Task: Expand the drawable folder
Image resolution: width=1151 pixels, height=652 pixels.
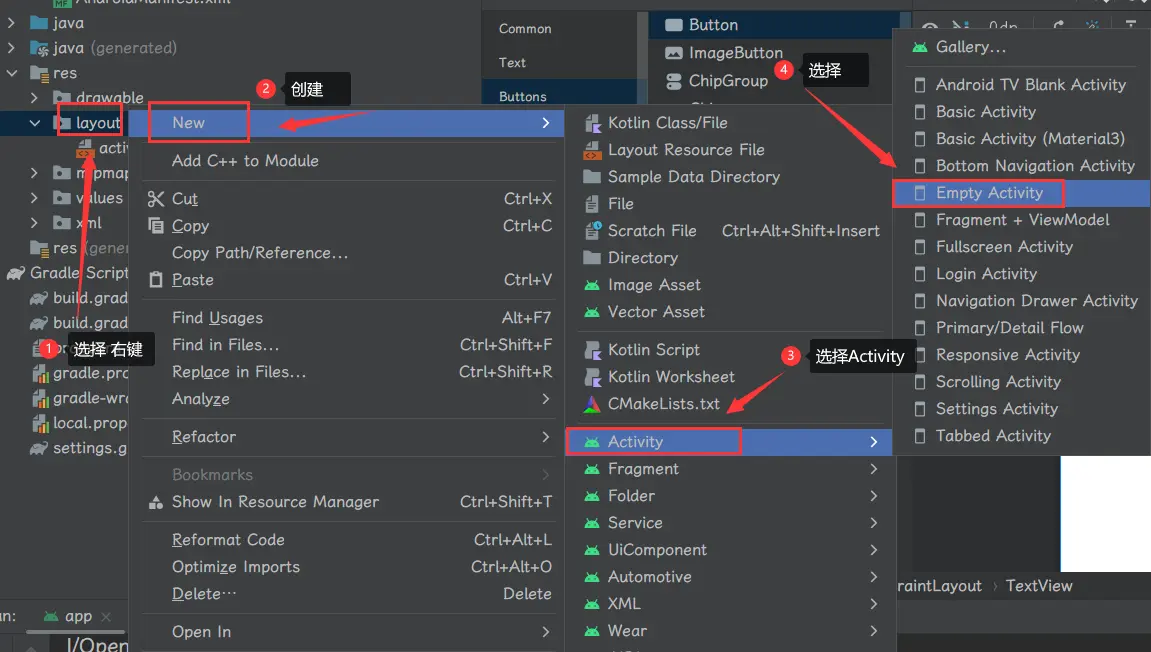Action: (35, 98)
